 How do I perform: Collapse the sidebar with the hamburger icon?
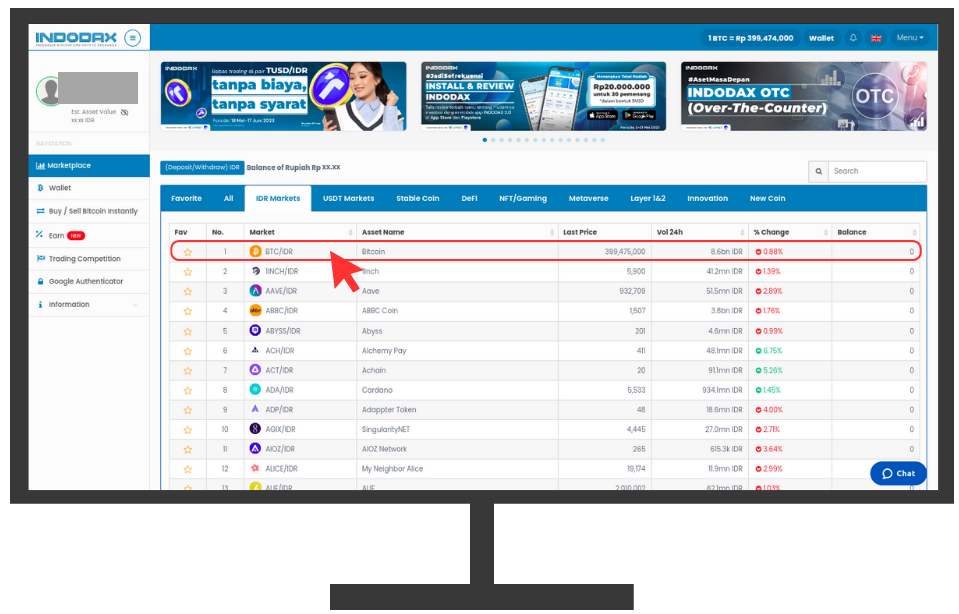[x=132, y=38]
